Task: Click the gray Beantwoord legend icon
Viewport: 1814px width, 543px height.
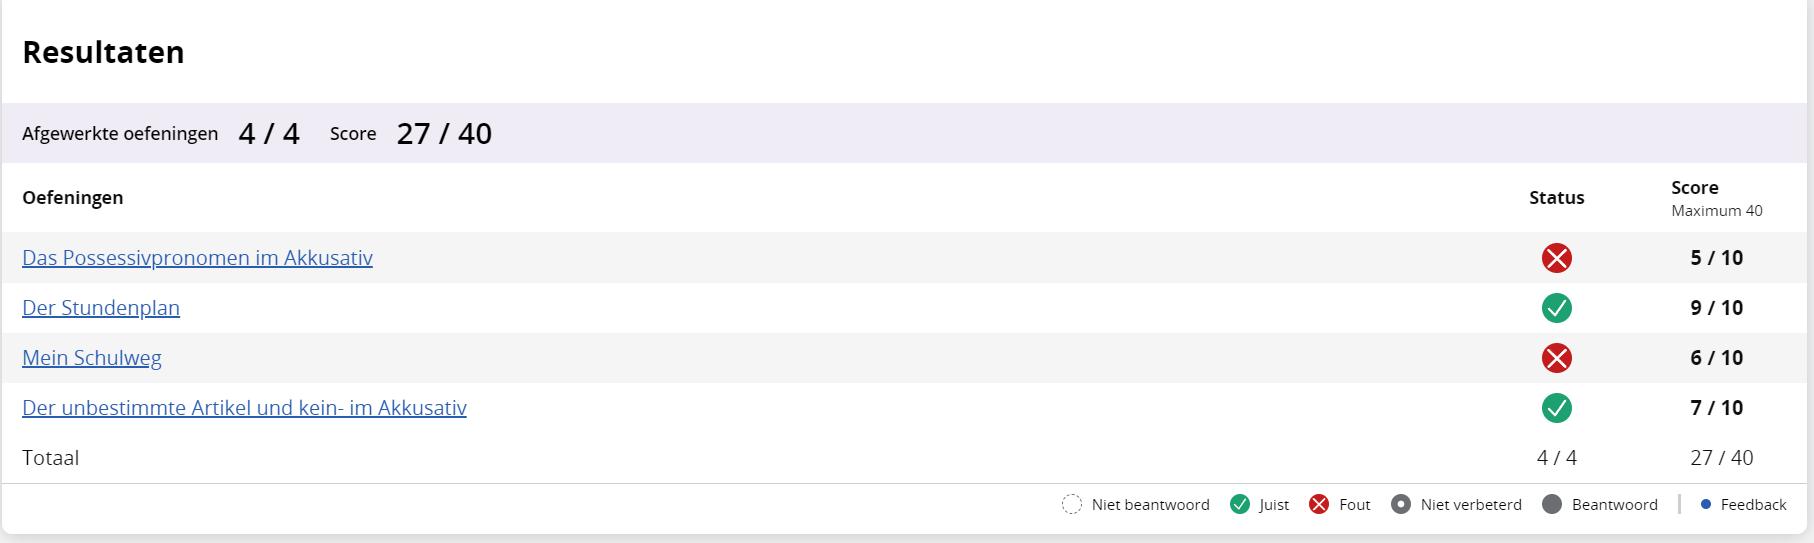Action: tap(1552, 504)
